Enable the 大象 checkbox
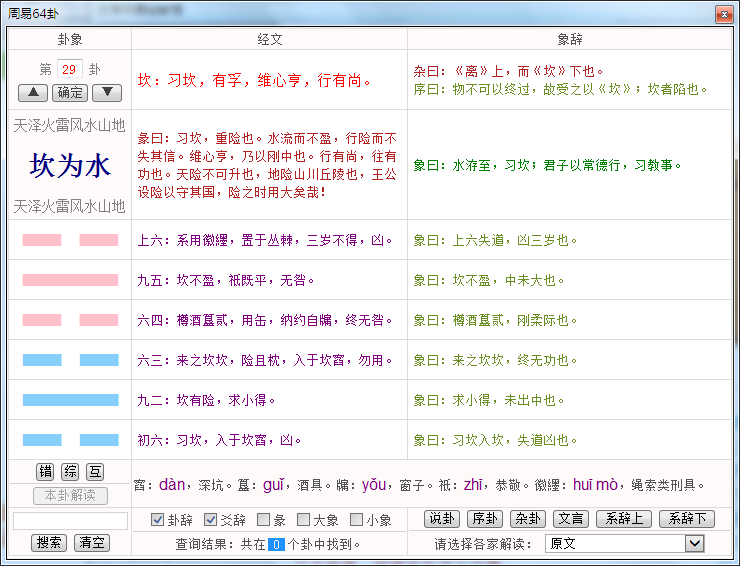The image size is (740, 566). coord(303,520)
